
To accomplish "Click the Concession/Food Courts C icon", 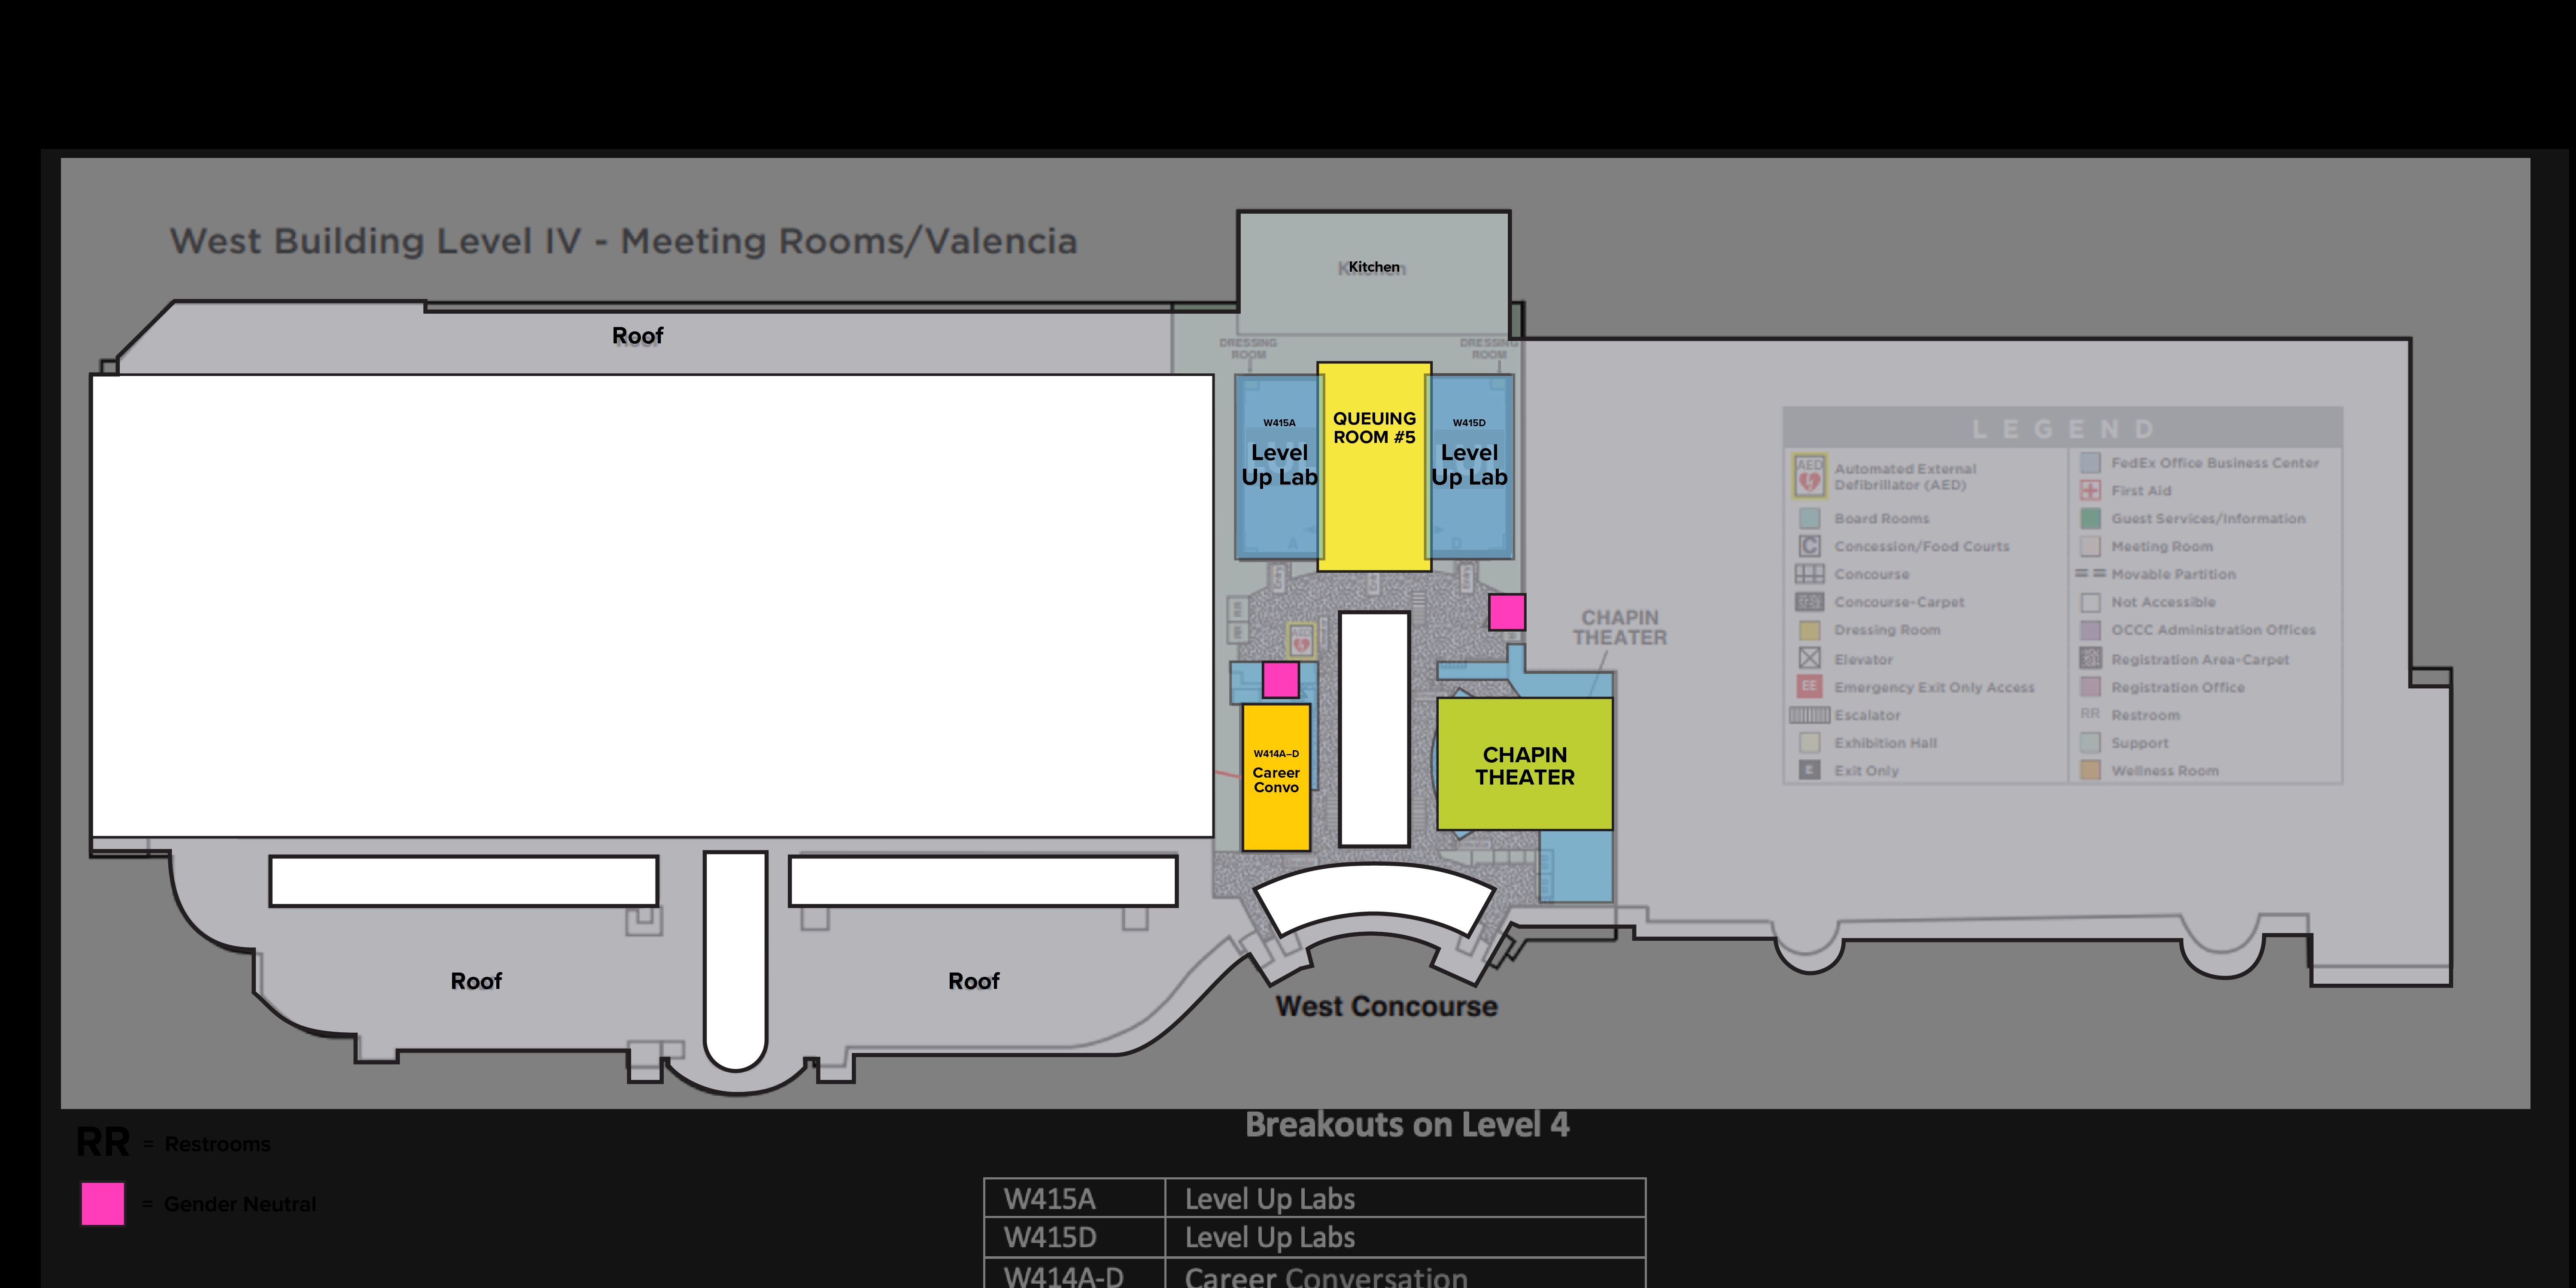I will coord(1809,546).
